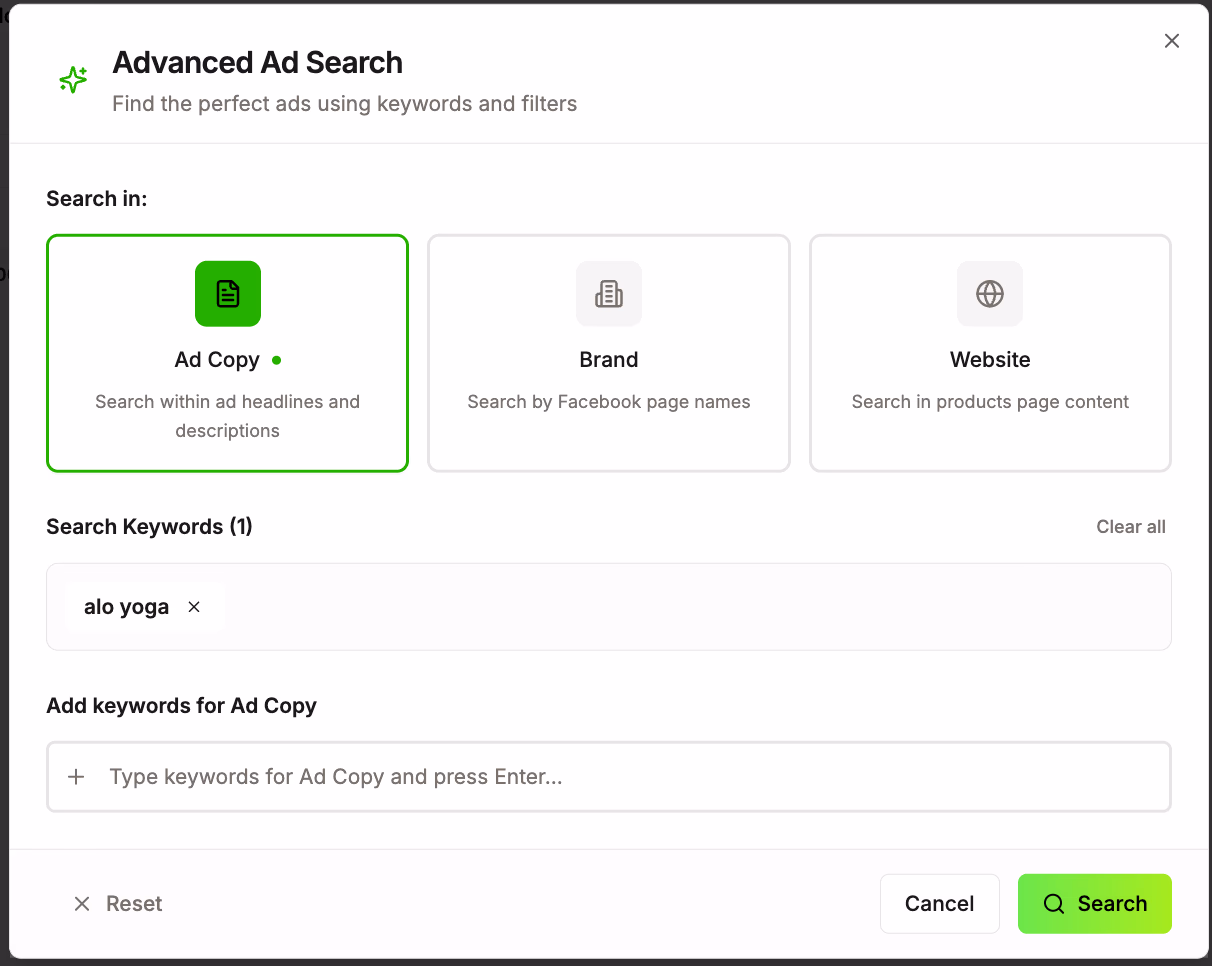This screenshot has width=1212, height=966.
Task: Select the Ad Copy search option card
Action: [227, 353]
